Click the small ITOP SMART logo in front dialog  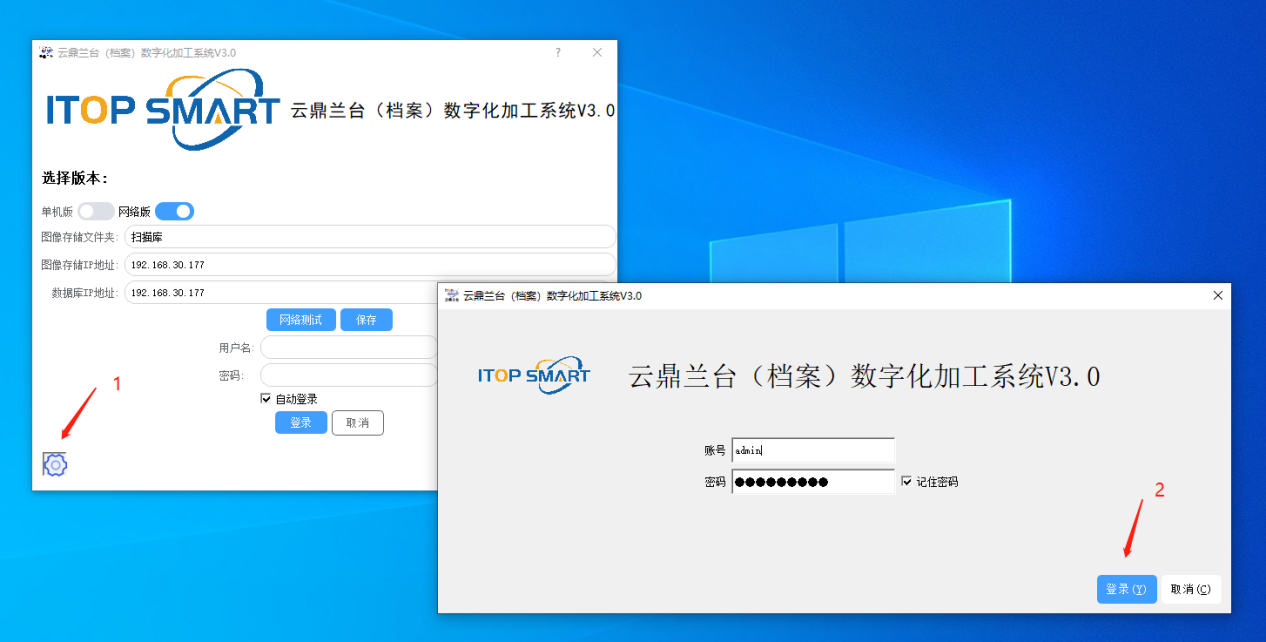coord(533,375)
